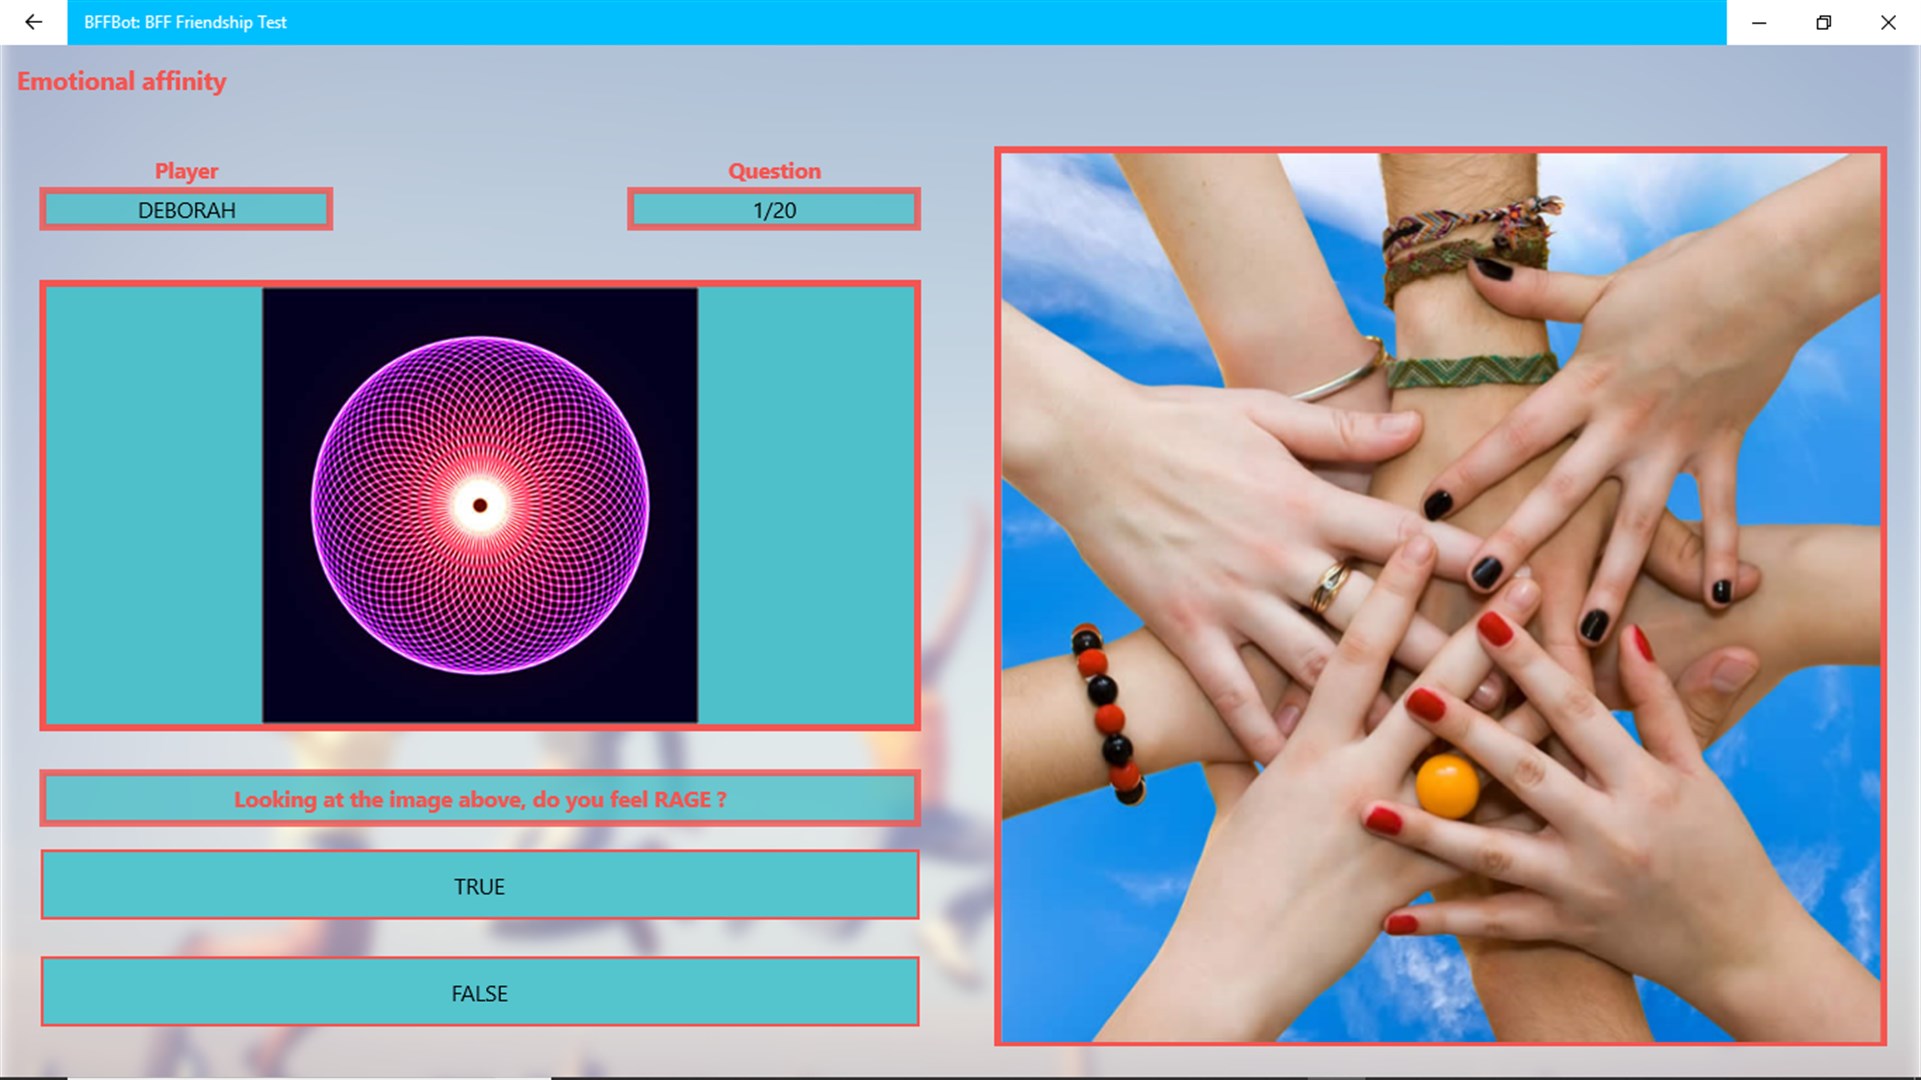The width and height of the screenshot is (1921, 1080).
Task: Click the 1/20 question counter box
Action: [774, 209]
